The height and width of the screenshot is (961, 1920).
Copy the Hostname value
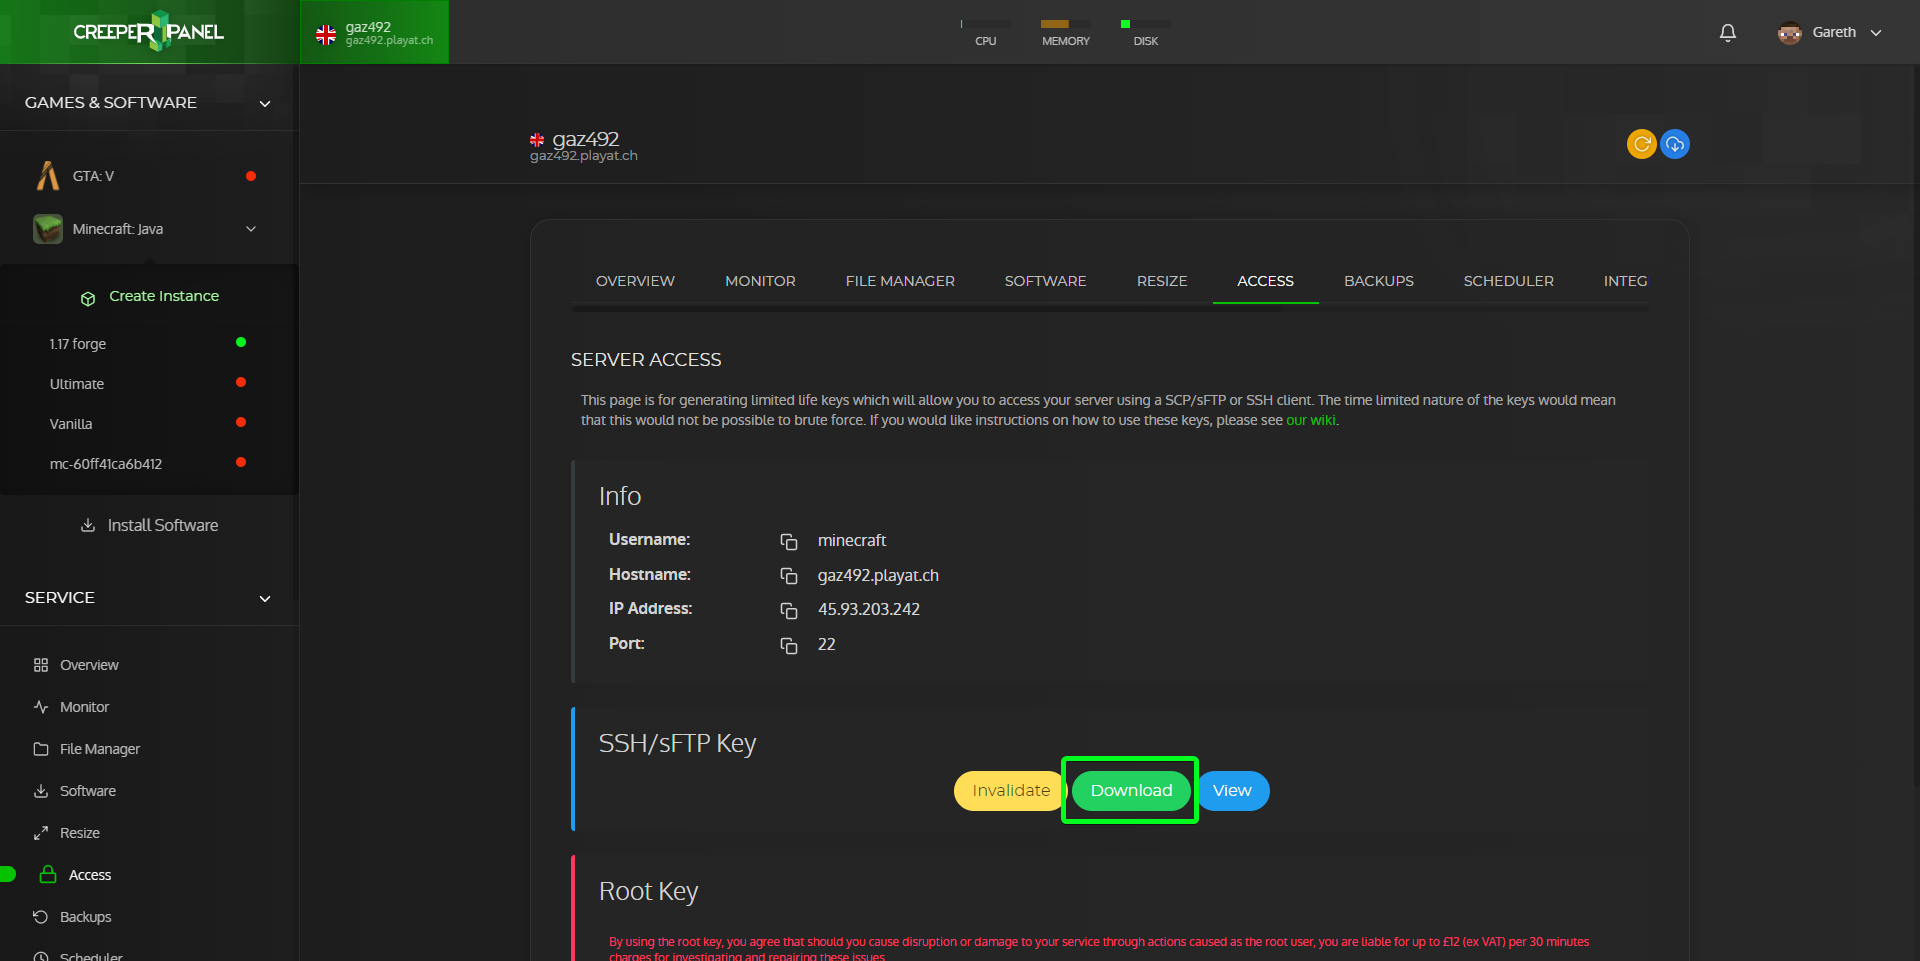789,576
